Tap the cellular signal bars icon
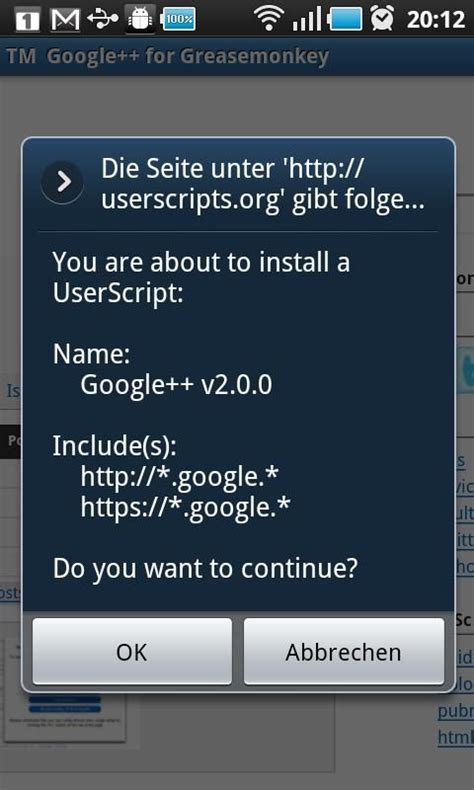This screenshot has height=790, width=474. 307,19
